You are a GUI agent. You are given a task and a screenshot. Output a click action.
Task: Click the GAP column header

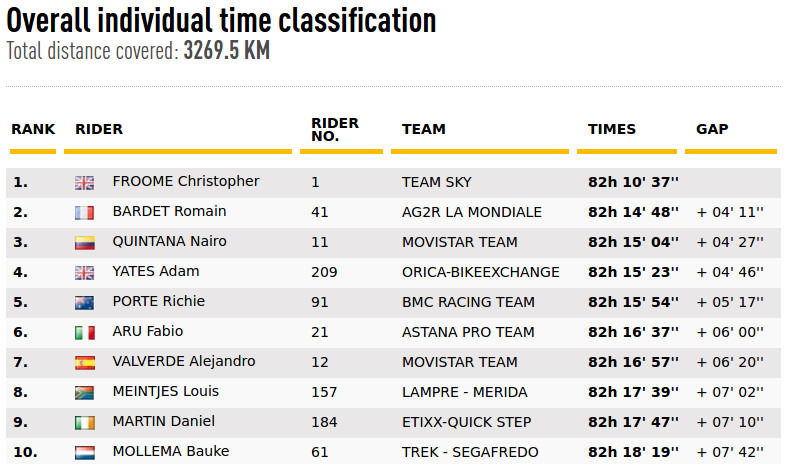(x=712, y=129)
